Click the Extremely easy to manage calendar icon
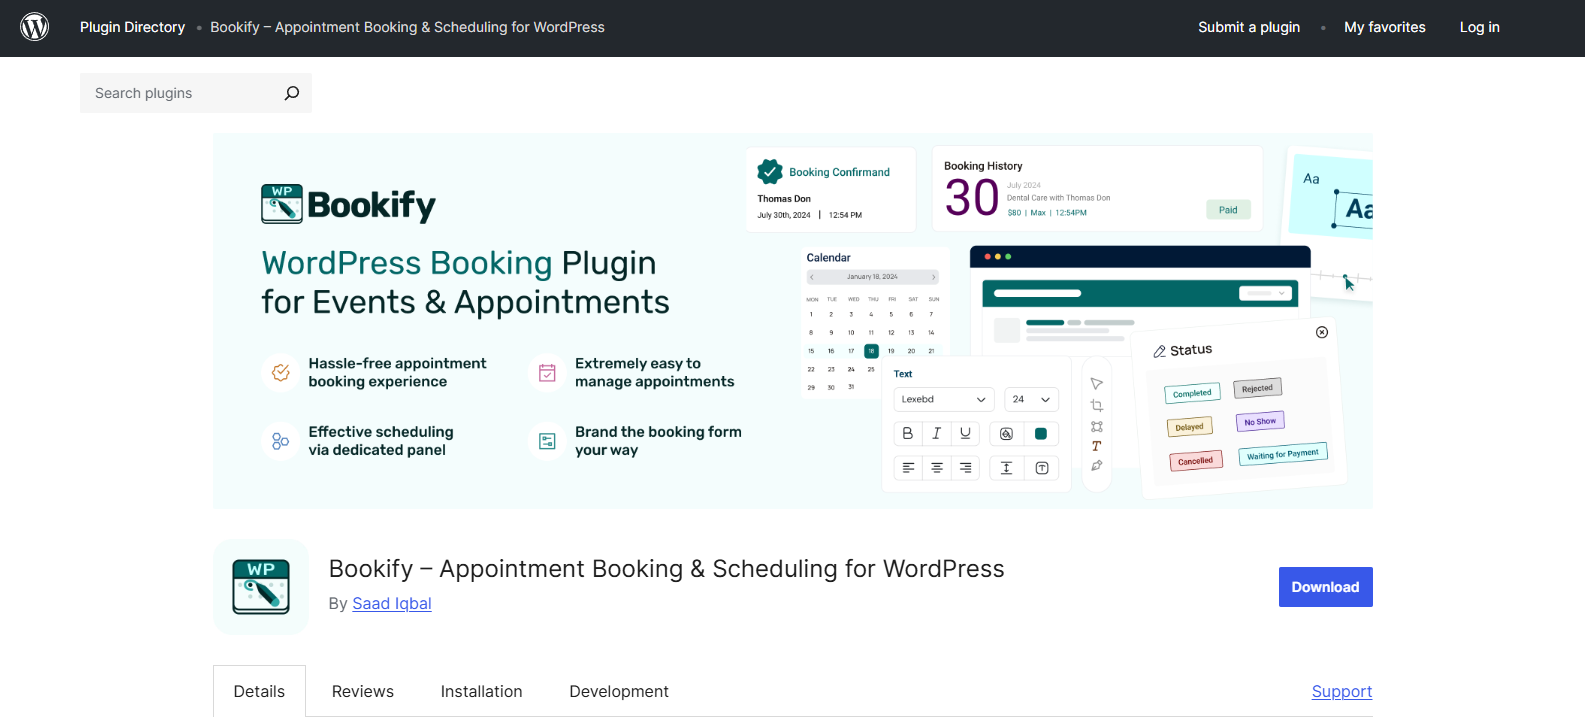This screenshot has height=725, width=1585. [x=547, y=372]
